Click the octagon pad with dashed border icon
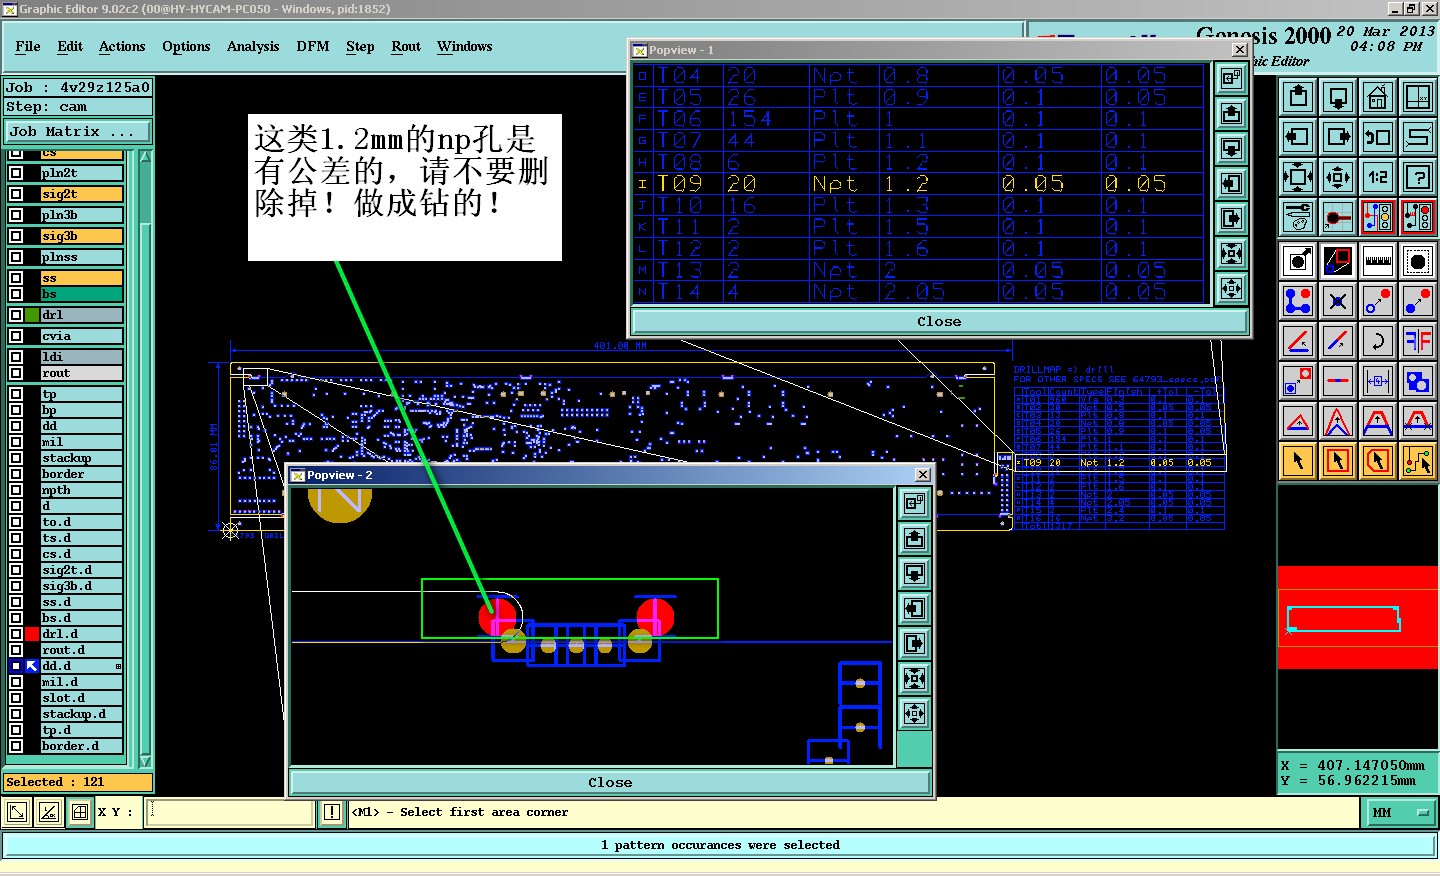 click(1418, 261)
